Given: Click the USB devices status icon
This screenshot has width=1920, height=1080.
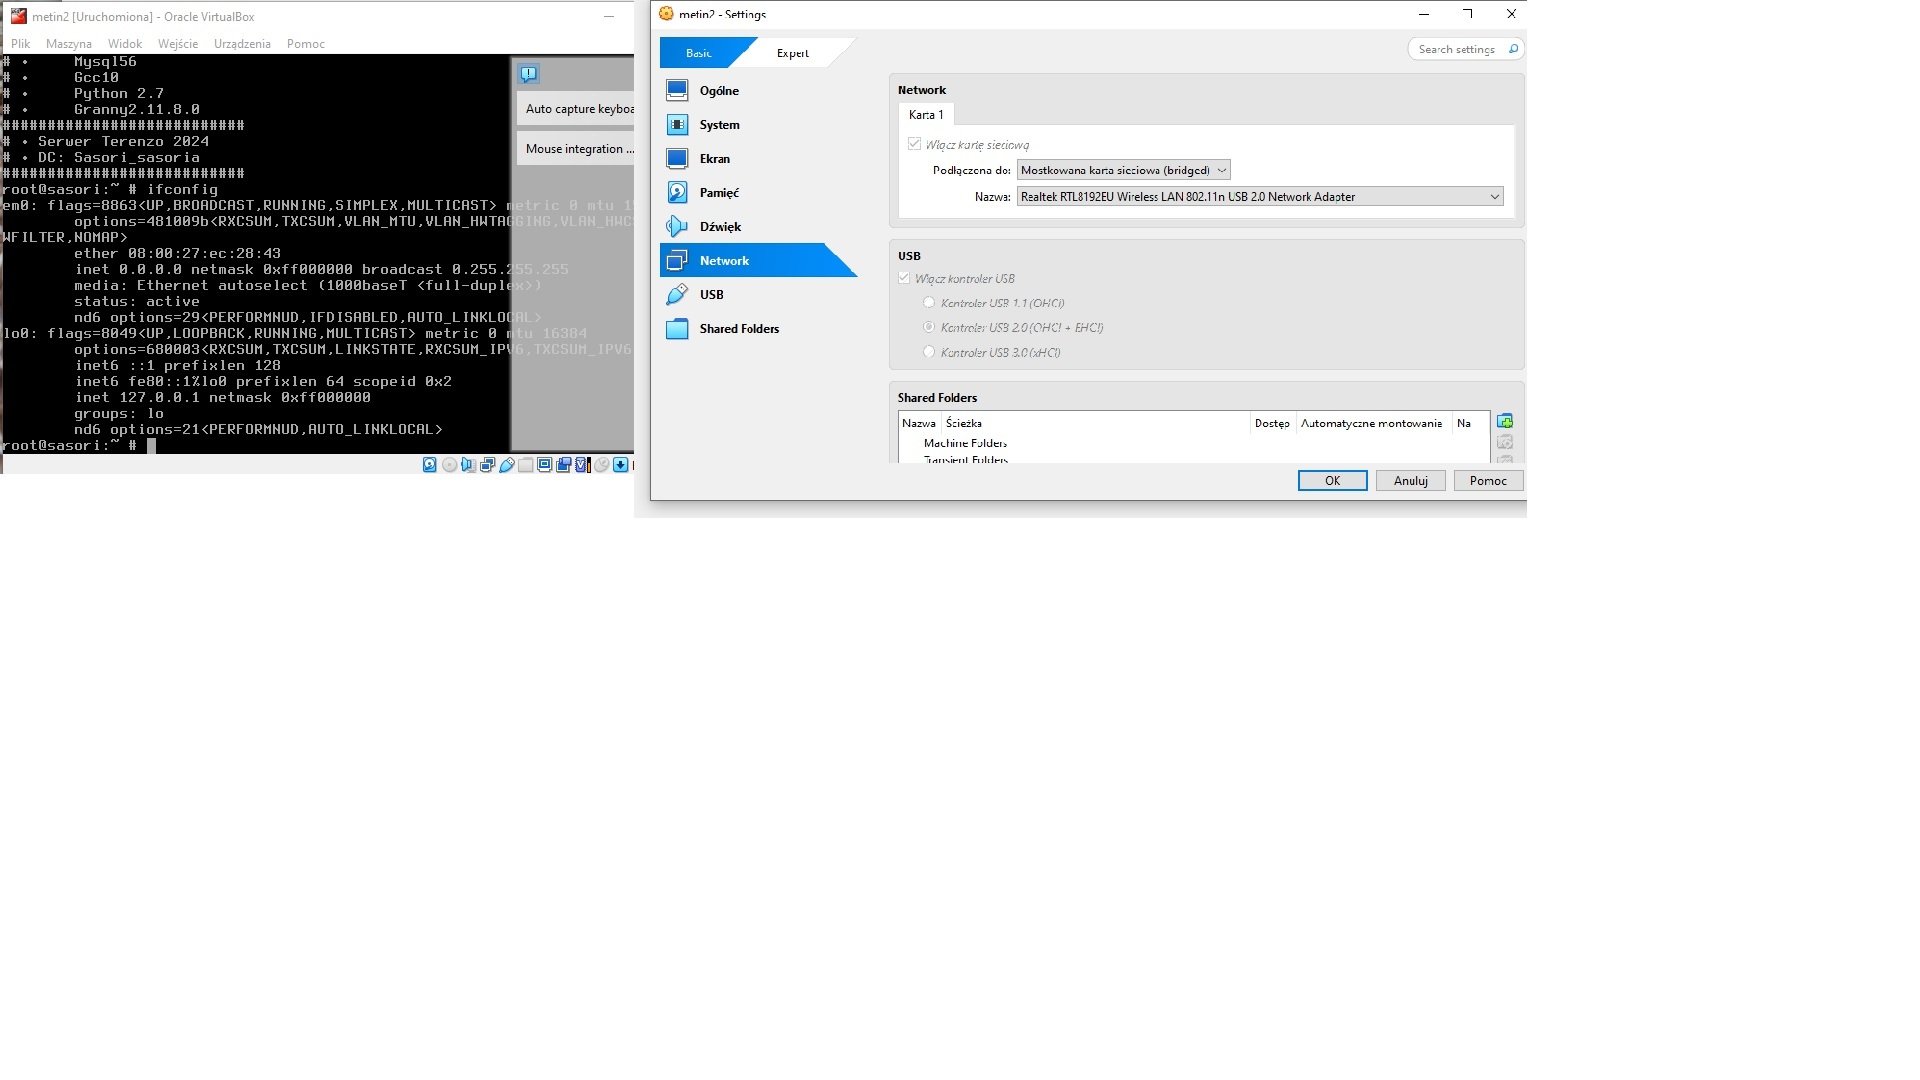Looking at the screenshot, I should tap(506, 465).
